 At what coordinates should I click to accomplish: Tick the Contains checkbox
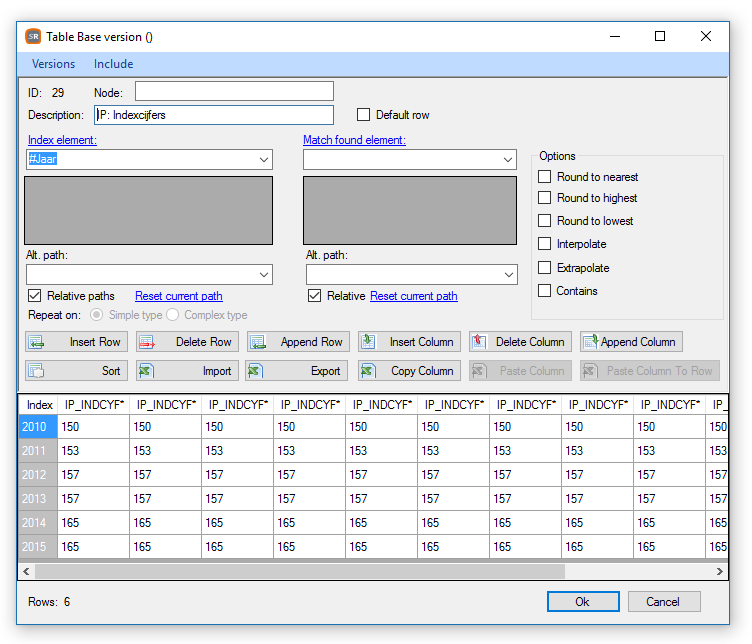tap(544, 291)
